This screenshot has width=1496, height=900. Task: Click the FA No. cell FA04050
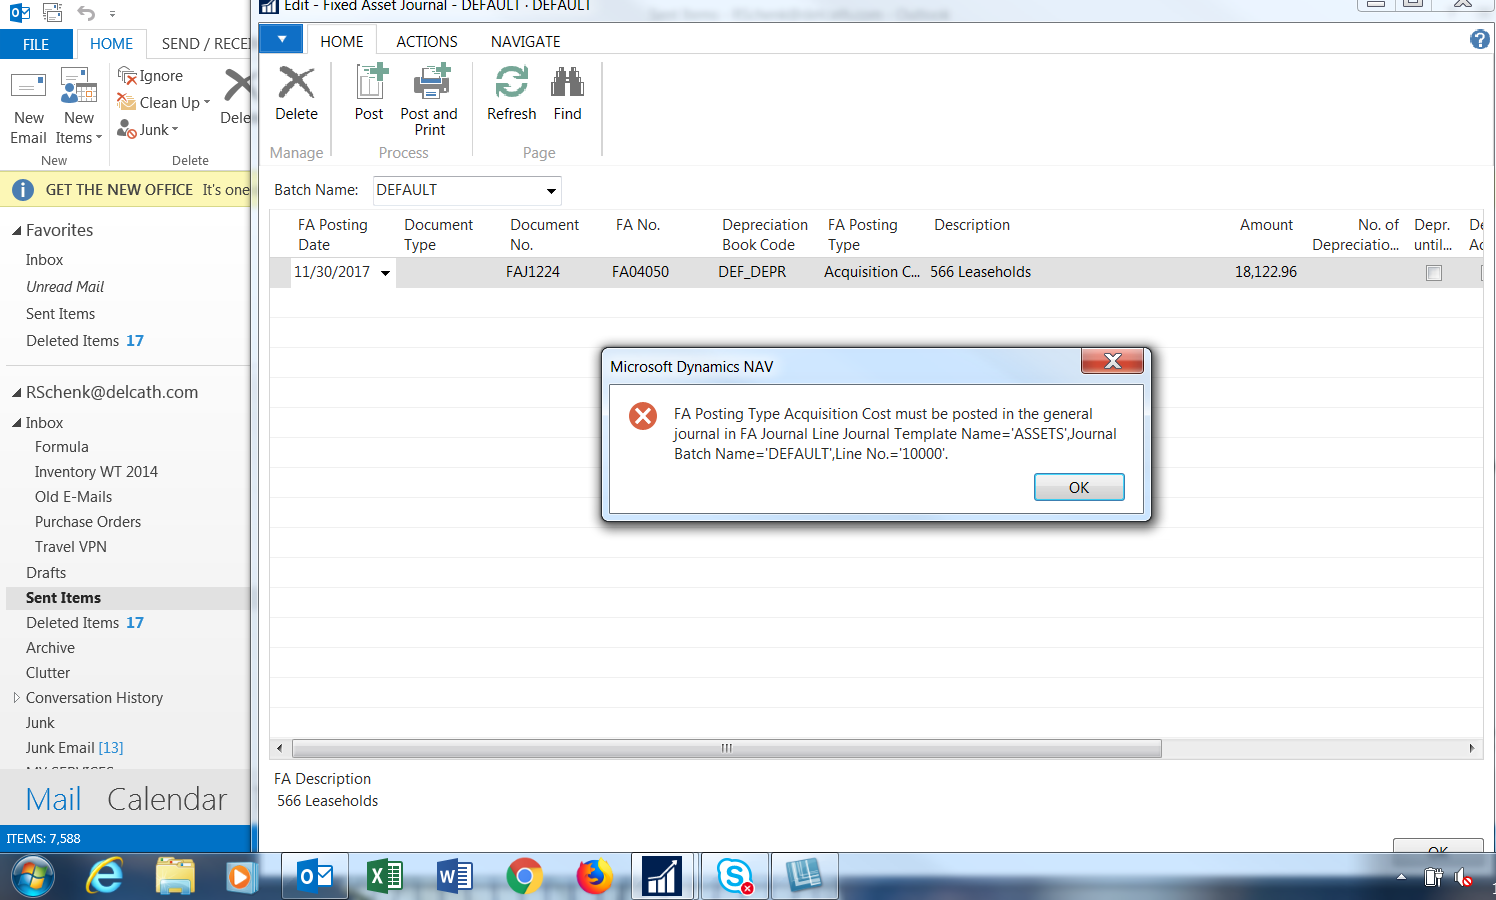pyautogui.click(x=641, y=272)
